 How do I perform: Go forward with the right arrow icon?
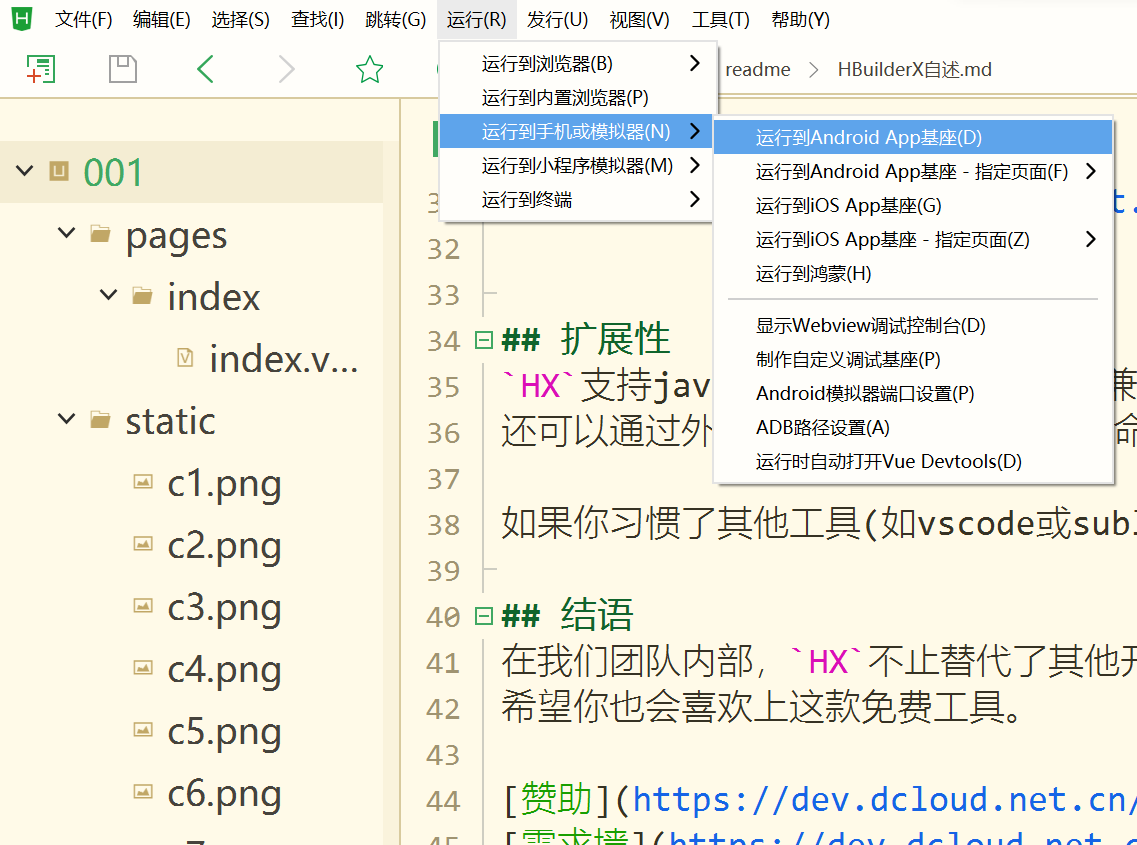[287, 69]
